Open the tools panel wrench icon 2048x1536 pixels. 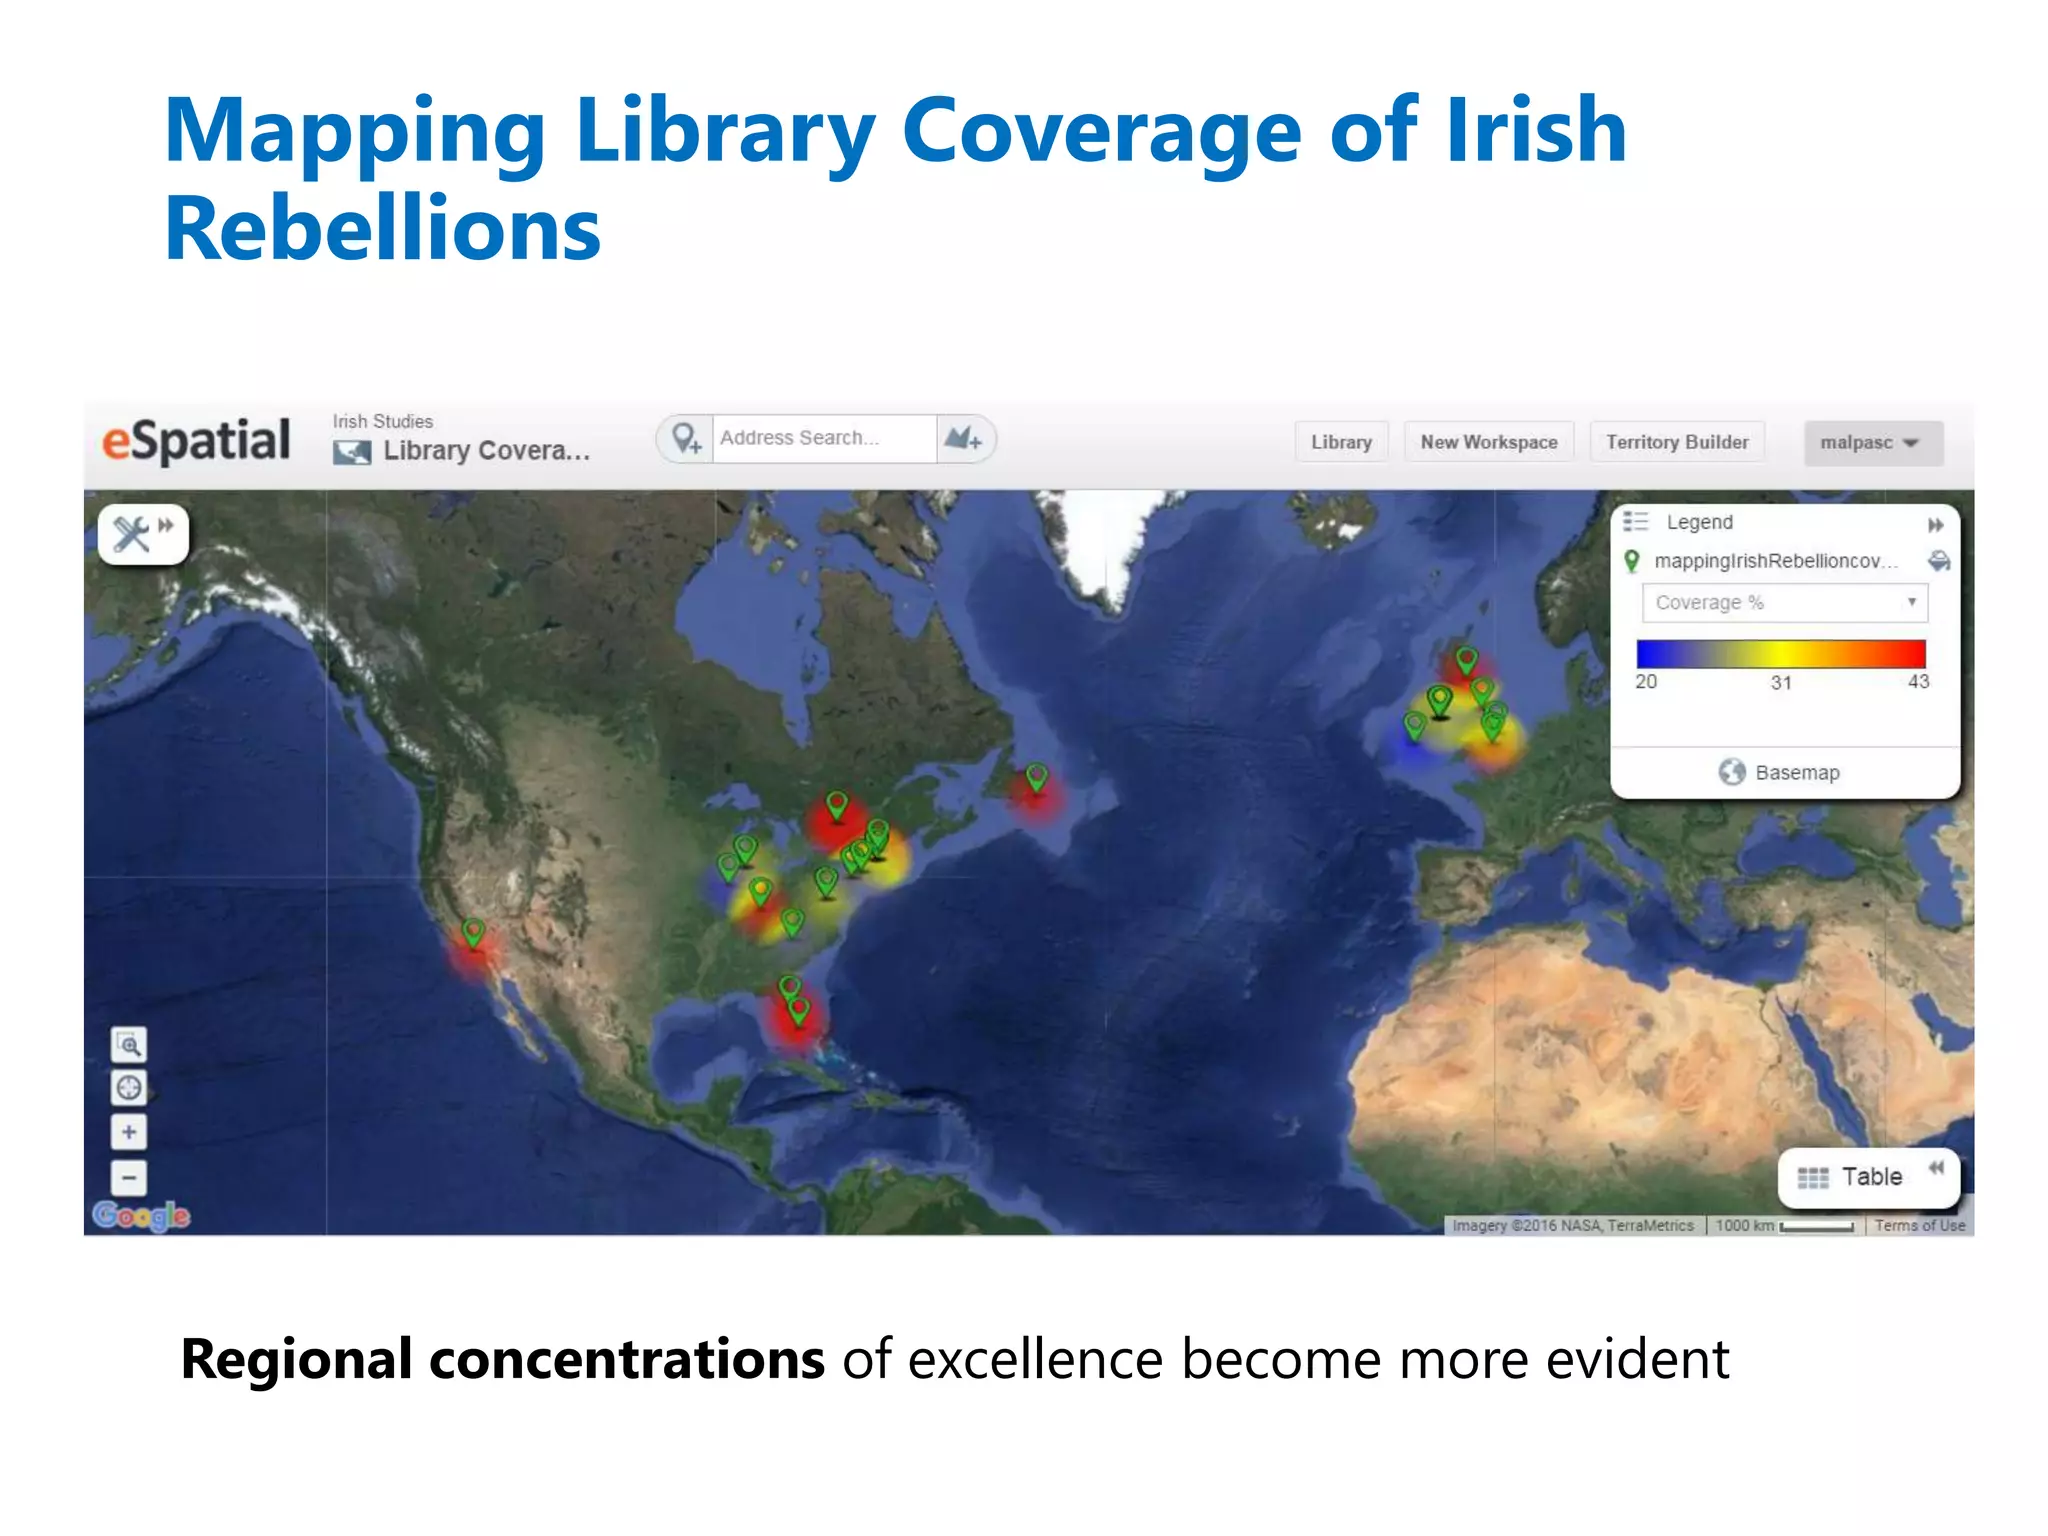[131, 534]
